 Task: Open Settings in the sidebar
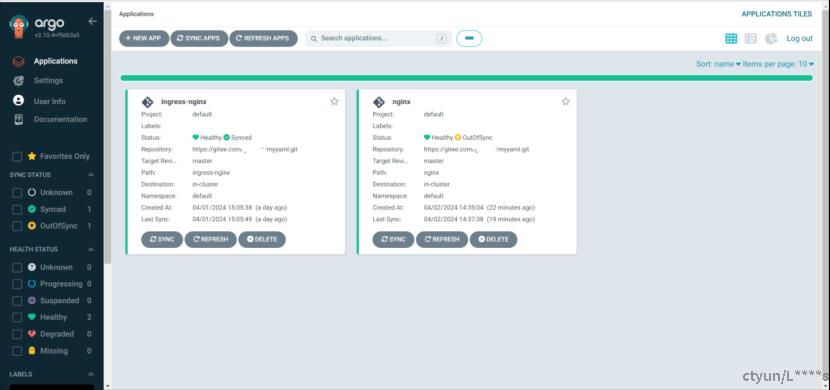point(48,80)
